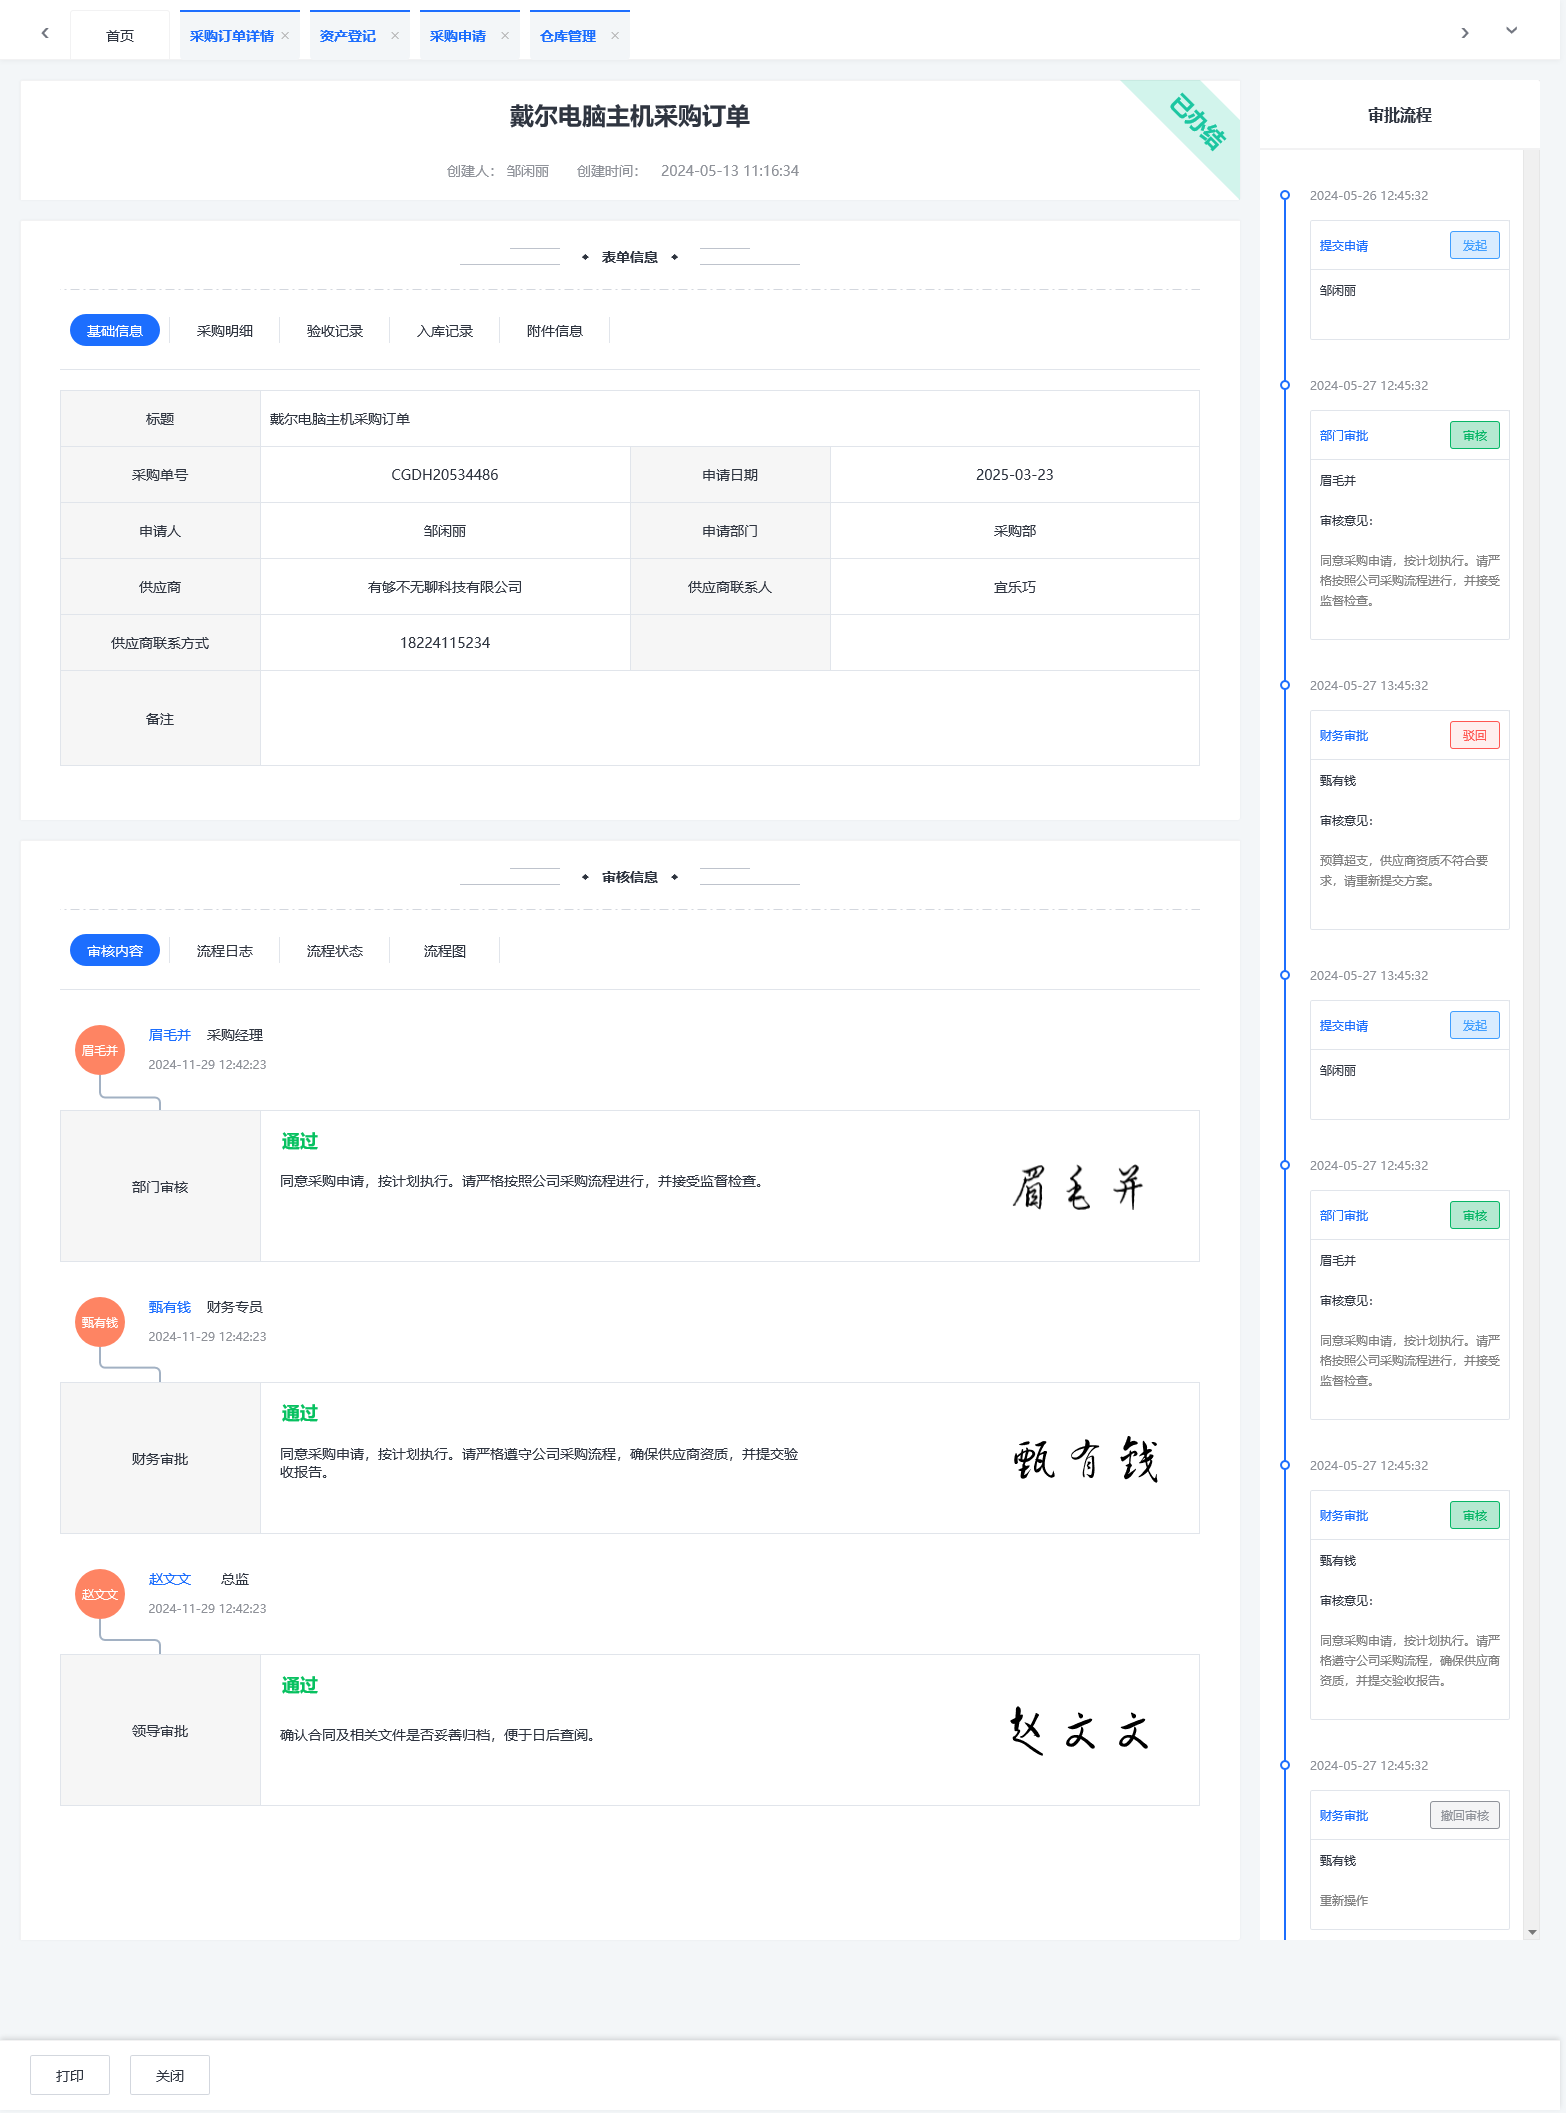This screenshot has height=2113, width=1566.
Task: Open the tab list dropdown chevron
Action: pos(1512,31)
